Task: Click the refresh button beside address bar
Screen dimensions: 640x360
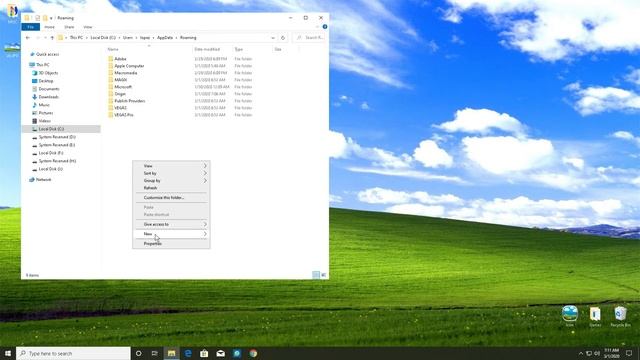Action: 283,38
